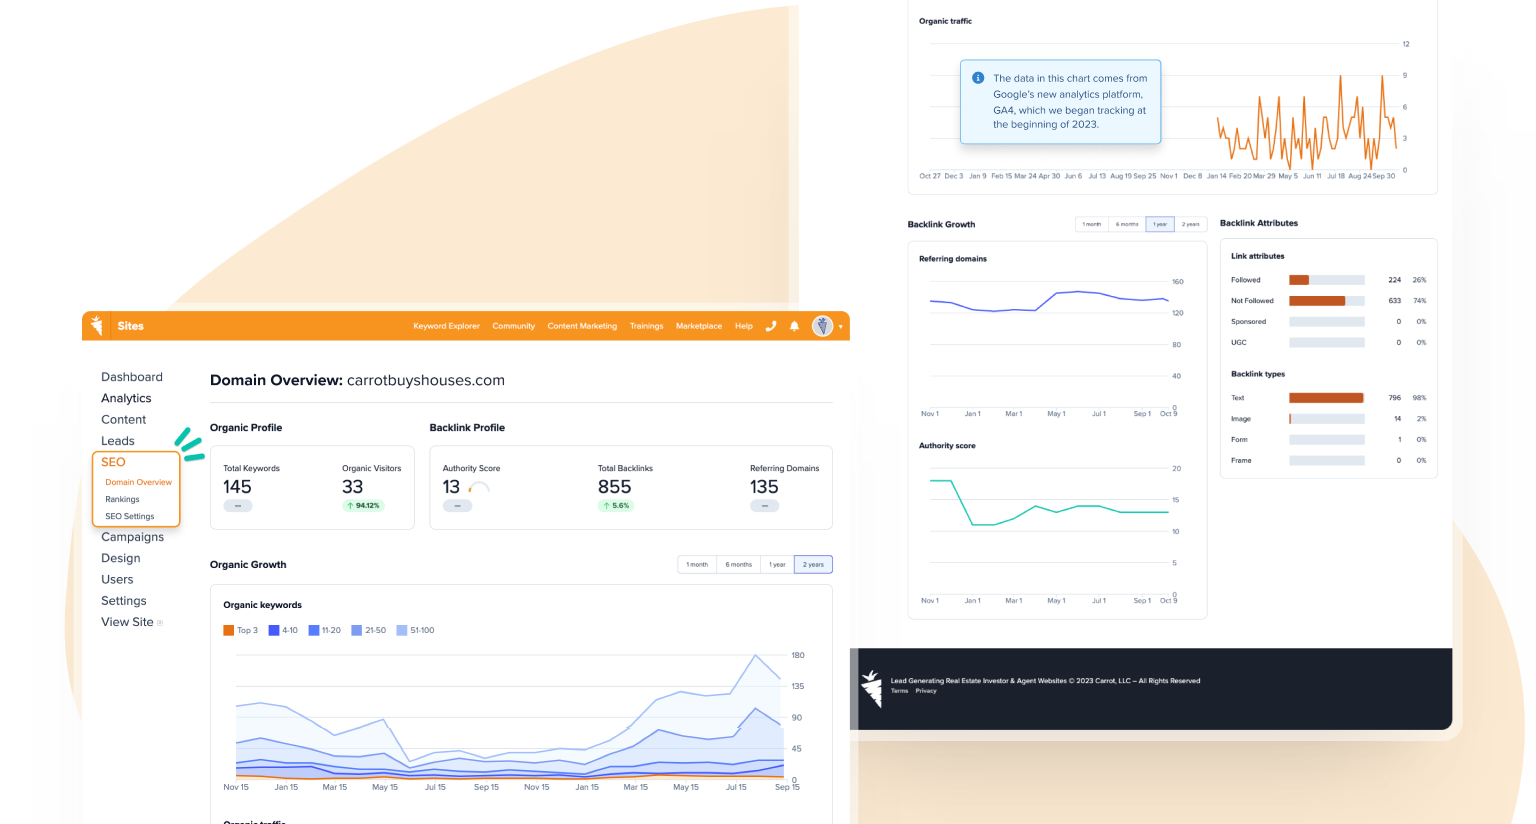Open the notifications bell icon

[794, 326]
